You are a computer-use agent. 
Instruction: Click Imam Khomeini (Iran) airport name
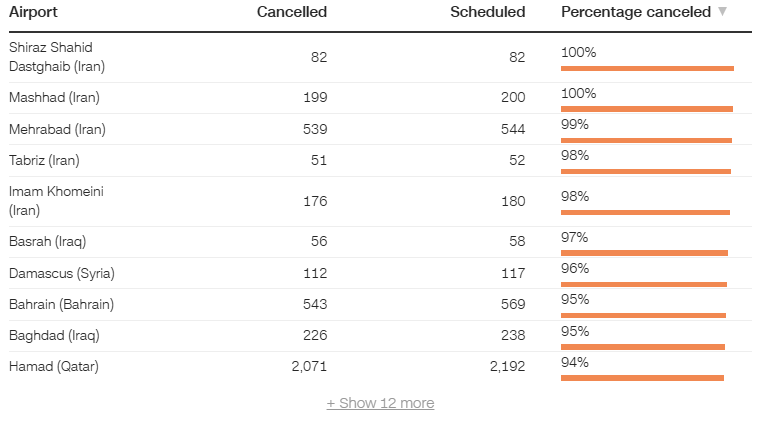tap(56, 201)
